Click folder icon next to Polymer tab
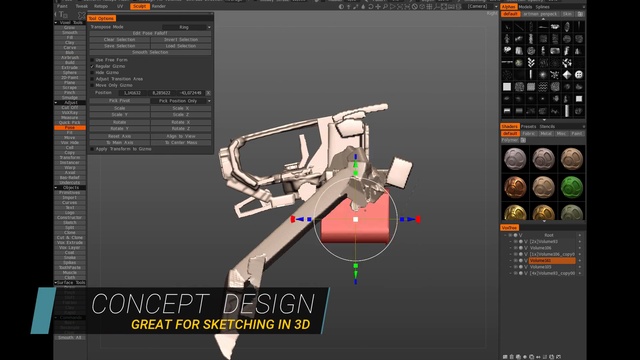The width and height of the screenshot is (640, 360). (523, 140)
